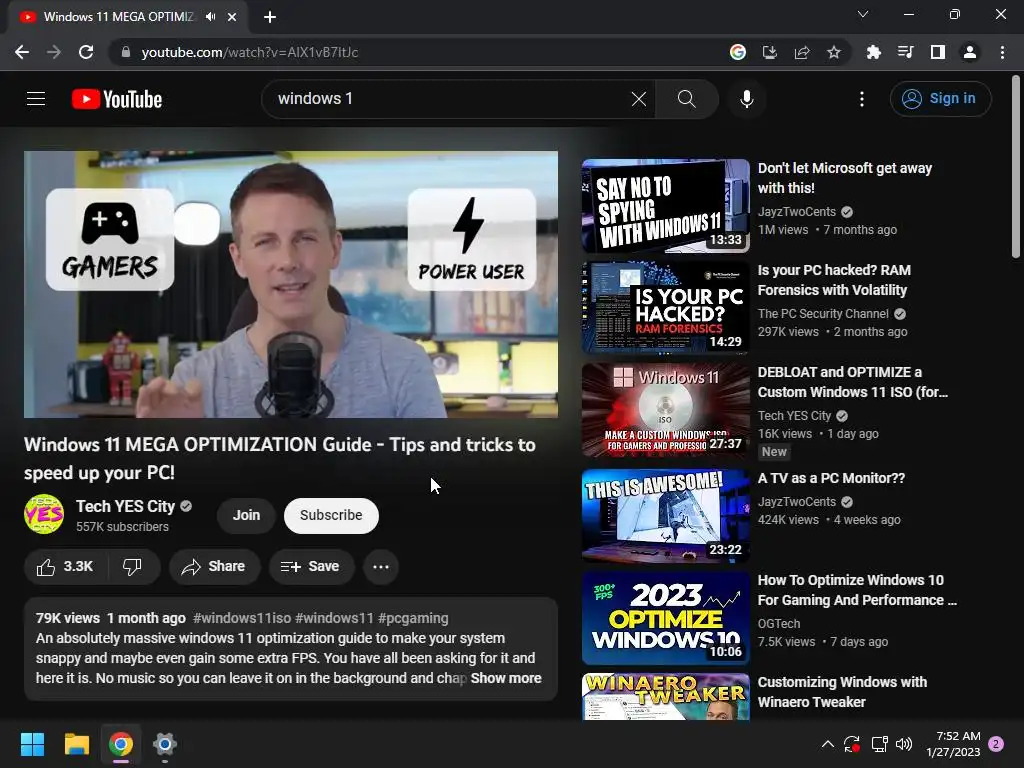This screenshot has width=1024, height=768.
Task: Open more actions ellipsis under video
Action: (x=381, y=567)
